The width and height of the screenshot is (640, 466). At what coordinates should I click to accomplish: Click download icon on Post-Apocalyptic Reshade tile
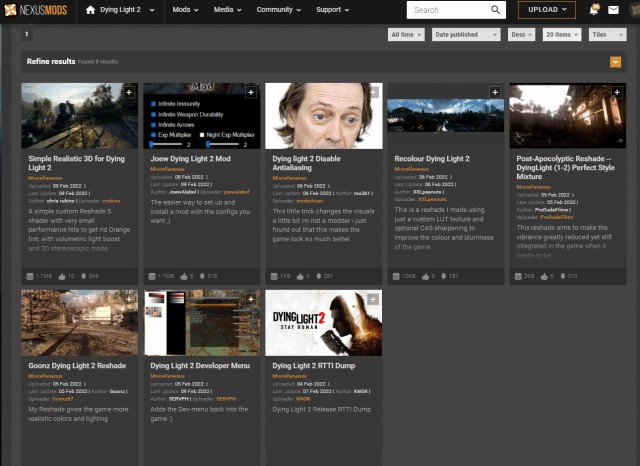point(563,276)
